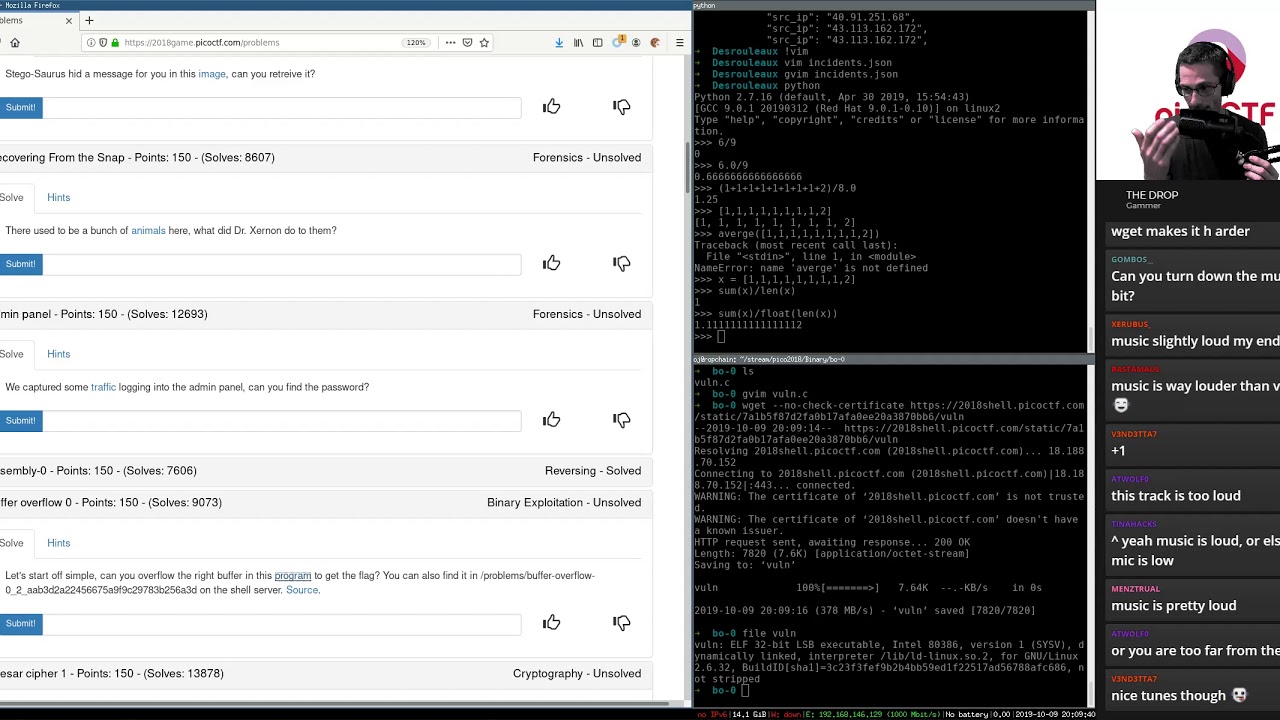Focus the Recovering From the Snap flag input

click(282, 264)
